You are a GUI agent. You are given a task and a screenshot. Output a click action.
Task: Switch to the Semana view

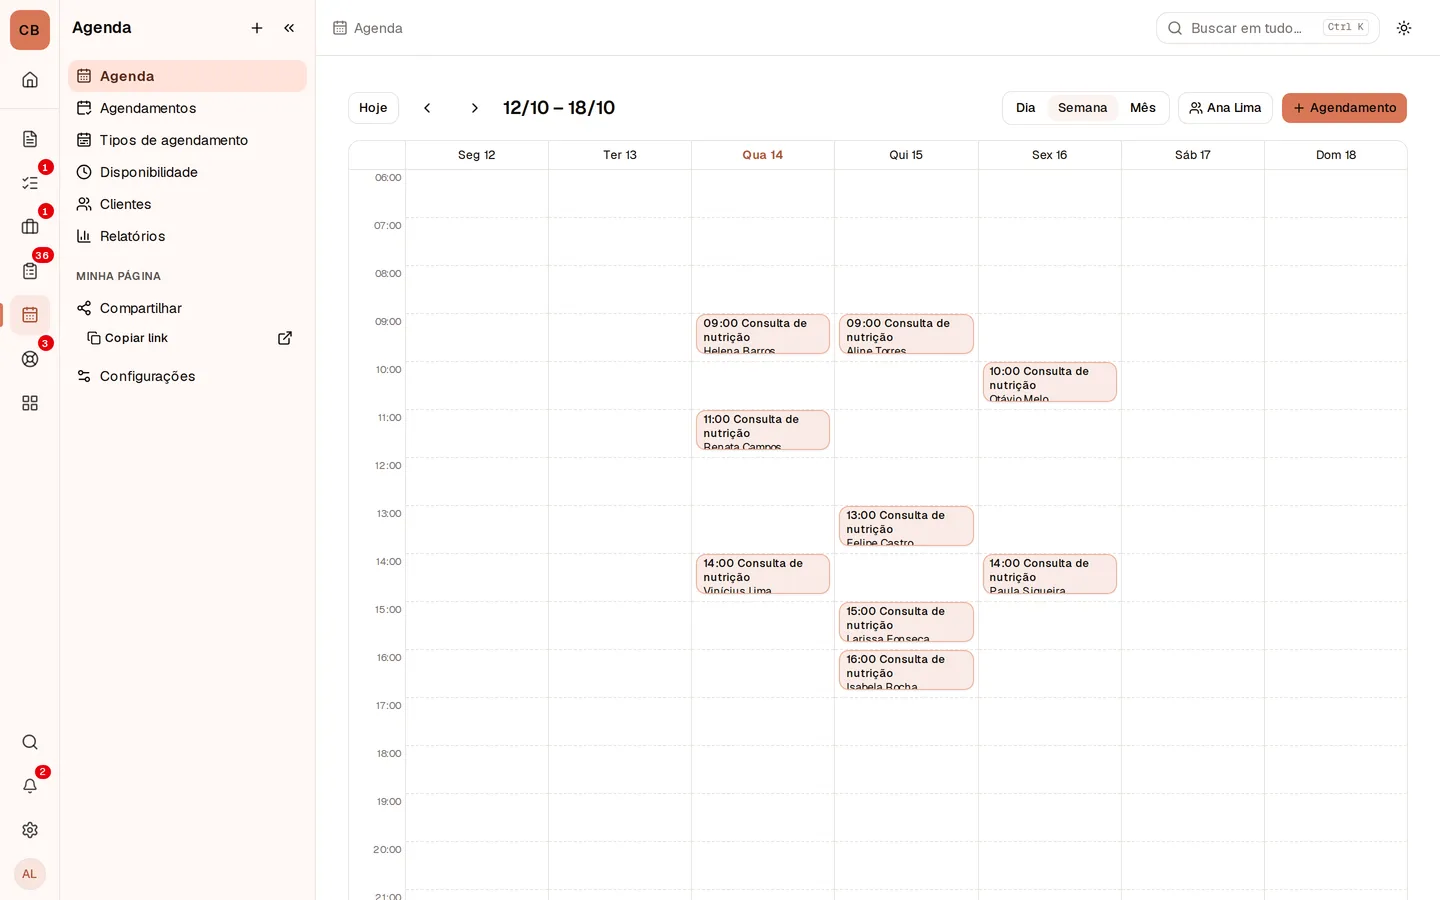click(1082, 108)
